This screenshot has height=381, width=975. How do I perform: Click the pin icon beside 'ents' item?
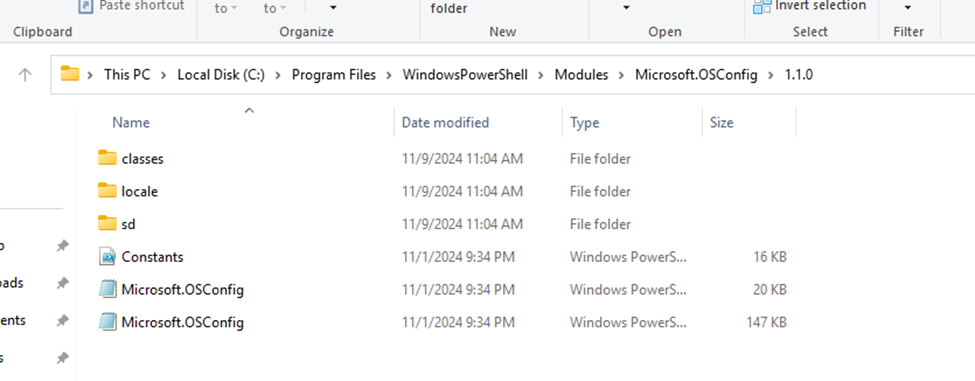62,321
